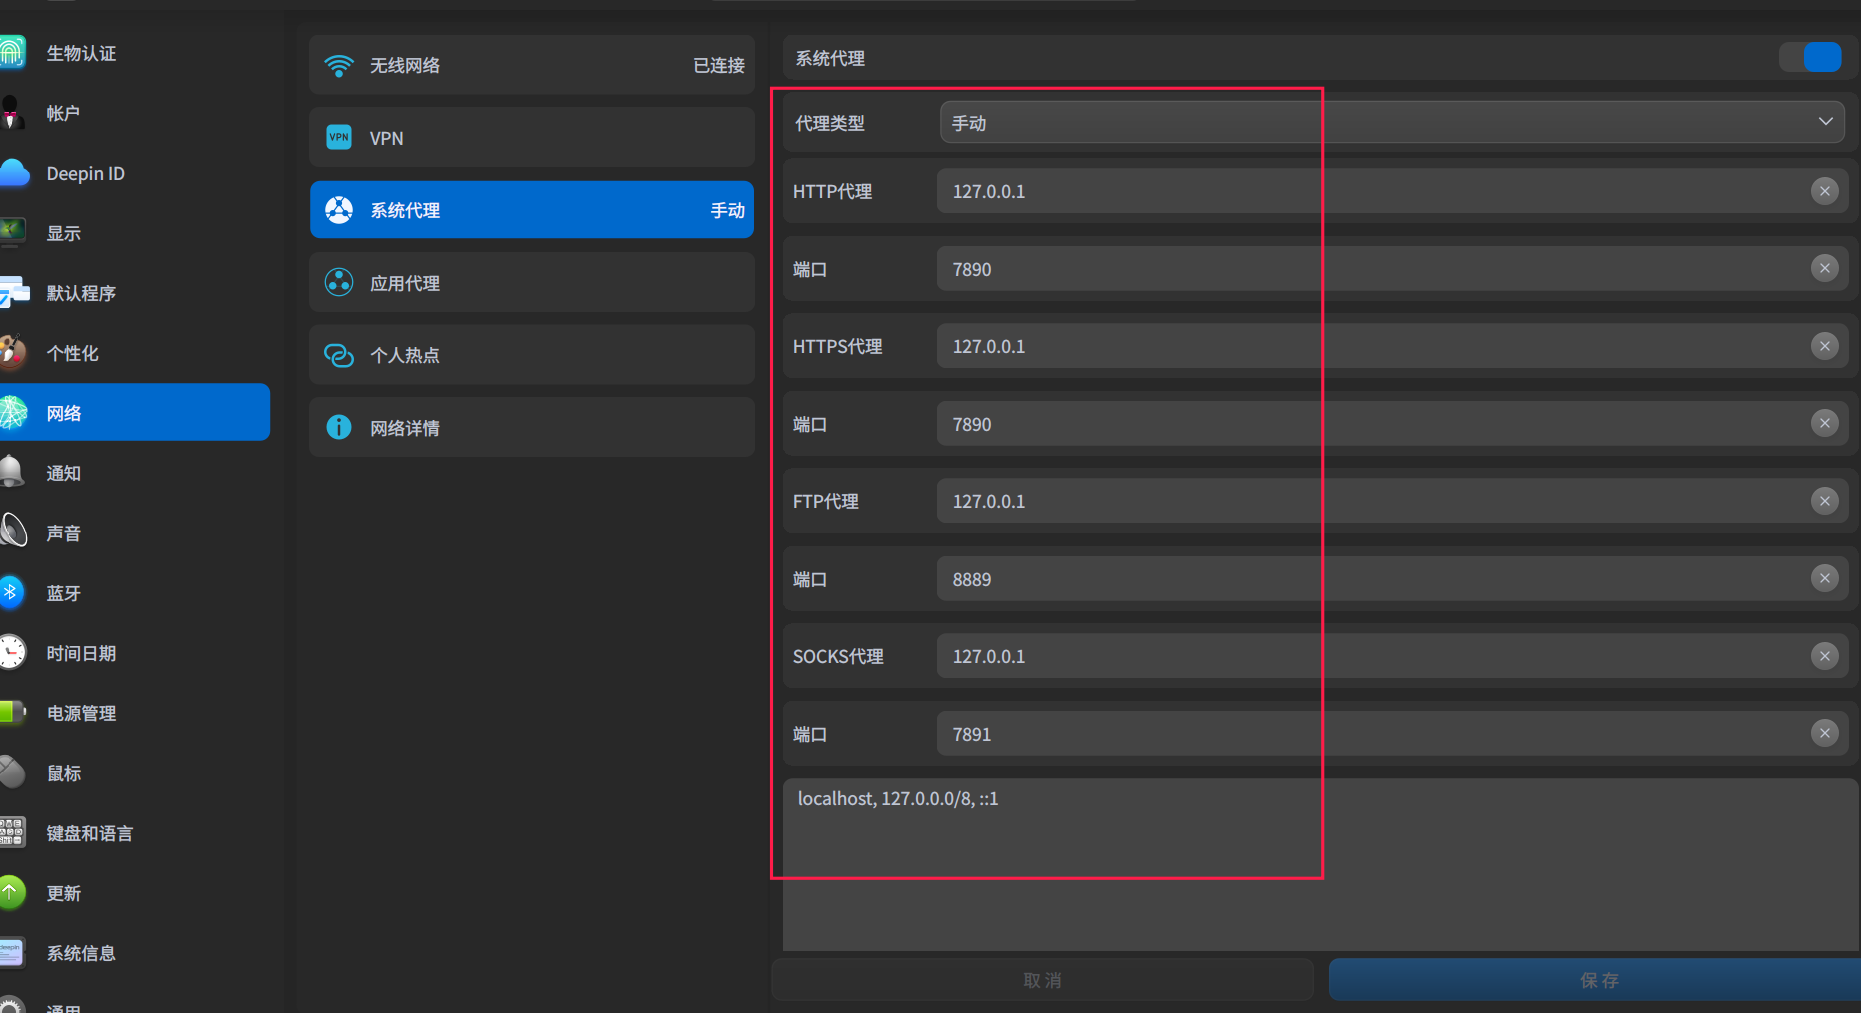Click the 手动 status on 系统代理 row
This screenshot has height=1013, width=1861.
(x=728, y=211)
